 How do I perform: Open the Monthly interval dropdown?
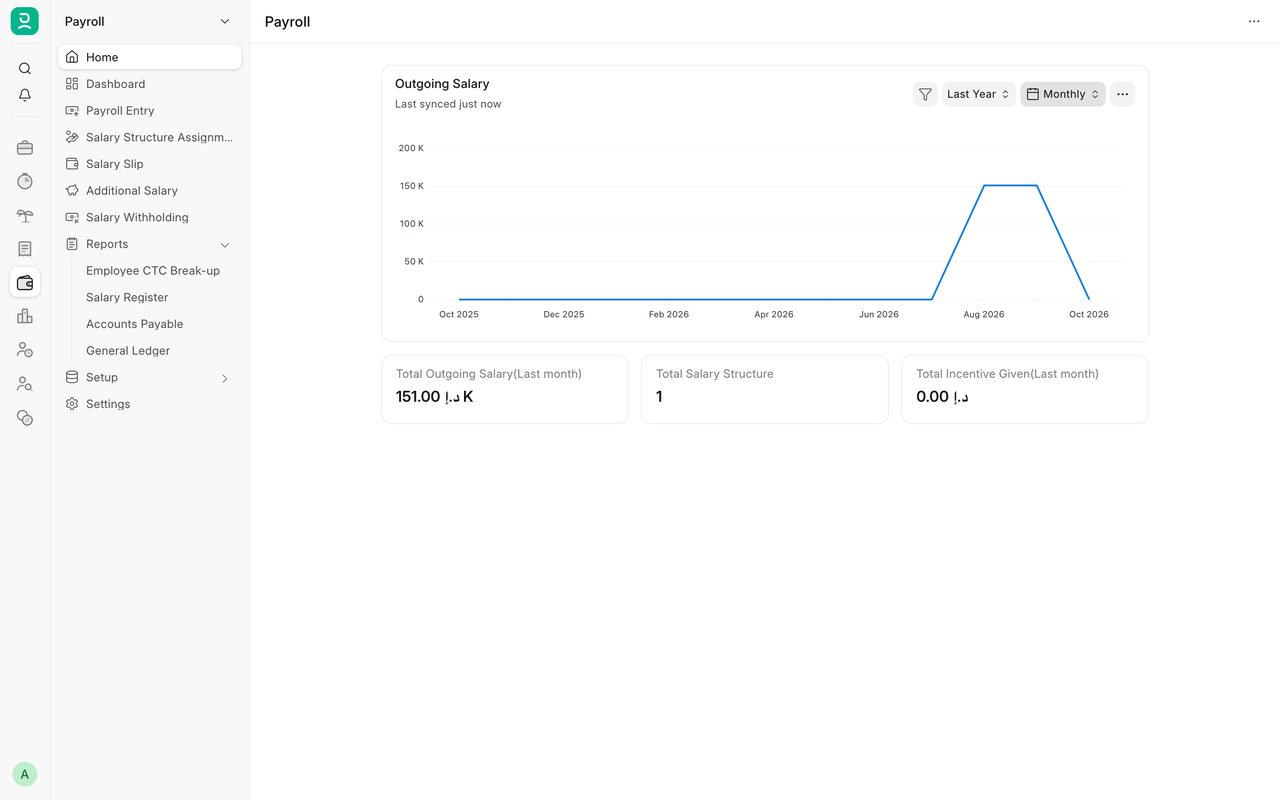(1063, 94)
